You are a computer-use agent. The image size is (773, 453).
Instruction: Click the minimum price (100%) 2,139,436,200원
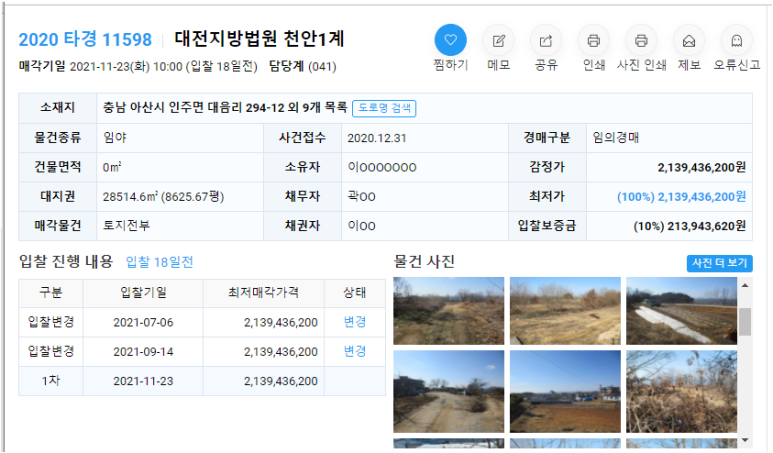[x=681, y=197]
